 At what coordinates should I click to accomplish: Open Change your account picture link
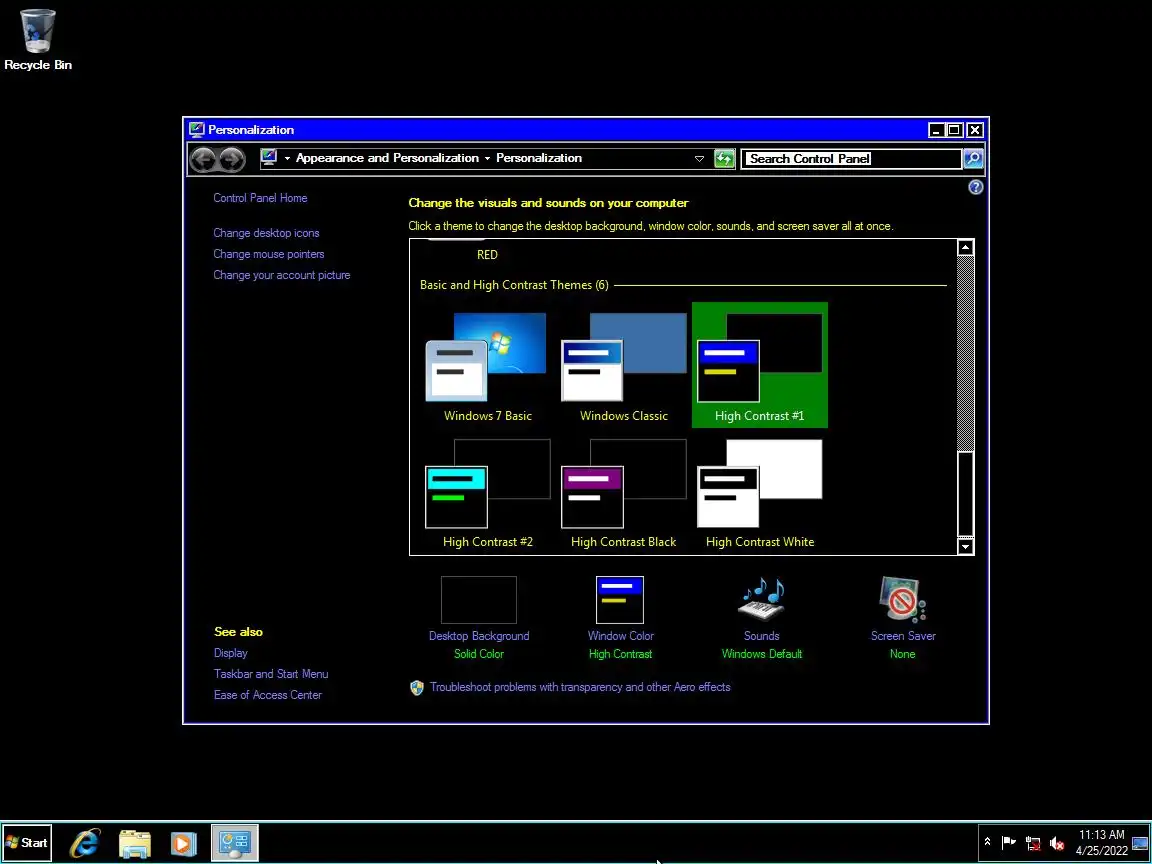click(281, 275)
